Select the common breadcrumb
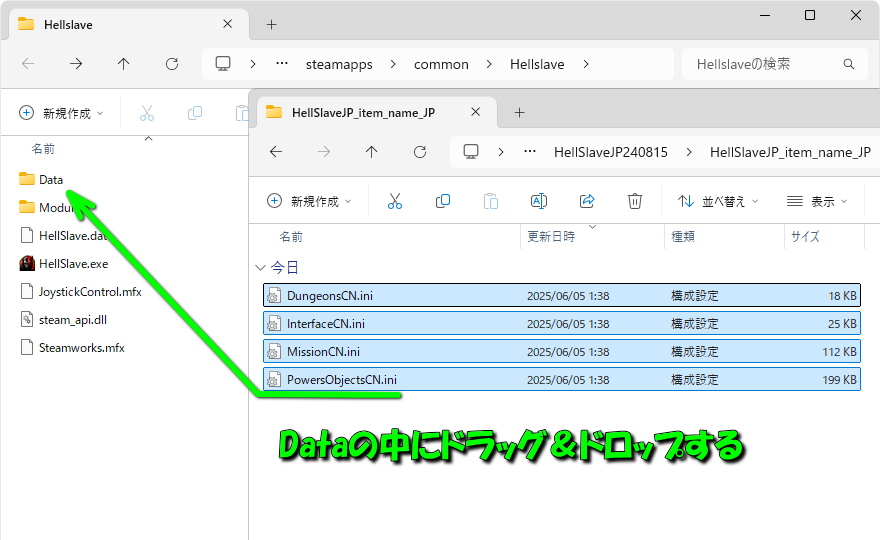This screenshot has width=880, height=540. (441, 65)
